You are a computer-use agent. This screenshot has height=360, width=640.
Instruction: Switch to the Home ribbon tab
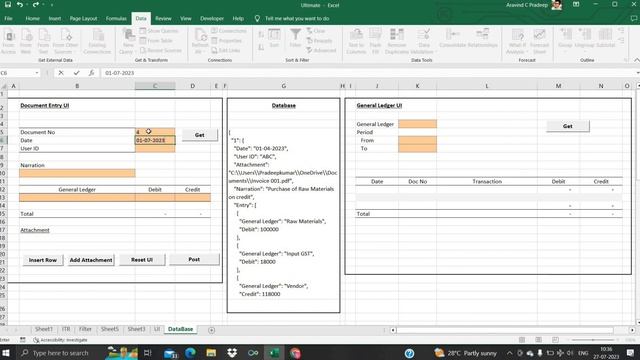pyautogui.click(x=32, y=18)
